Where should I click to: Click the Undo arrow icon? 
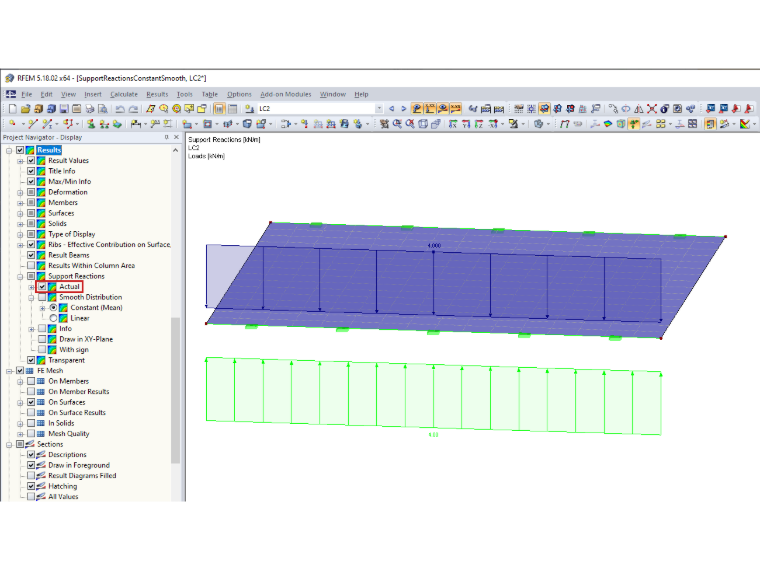pos(120,109)
